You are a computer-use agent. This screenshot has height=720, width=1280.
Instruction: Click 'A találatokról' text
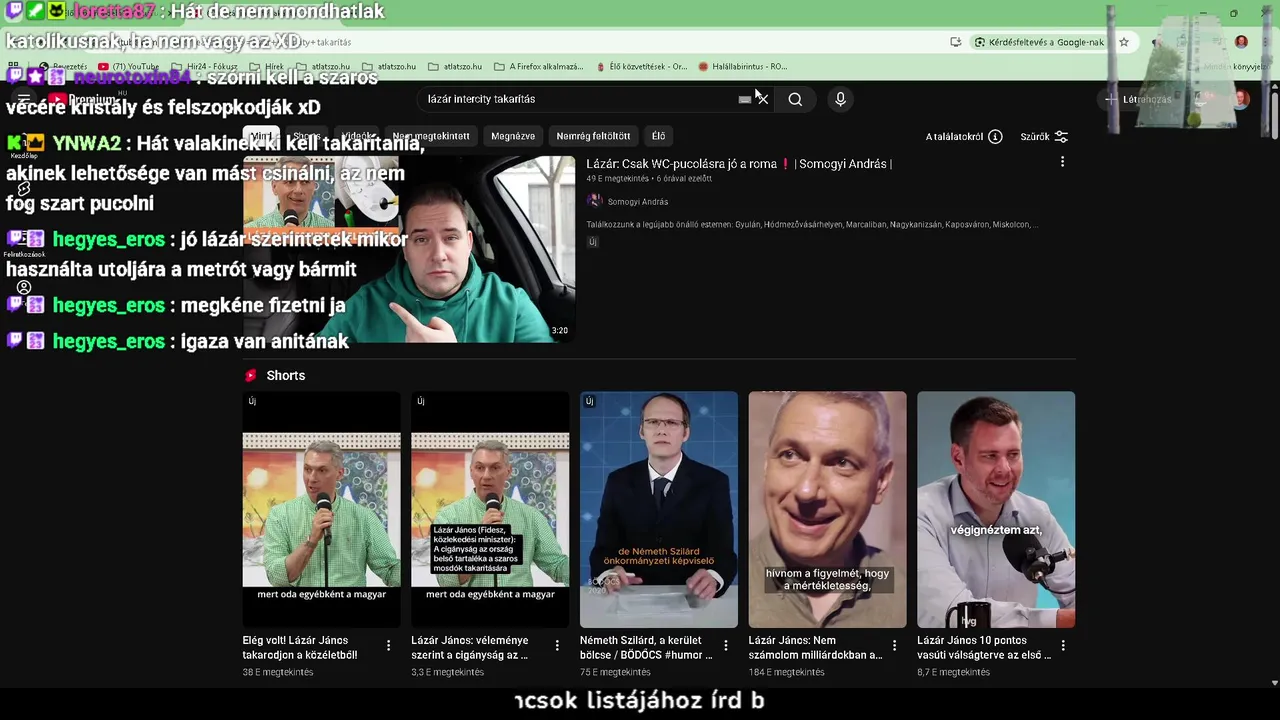click(x=954, y=136)
